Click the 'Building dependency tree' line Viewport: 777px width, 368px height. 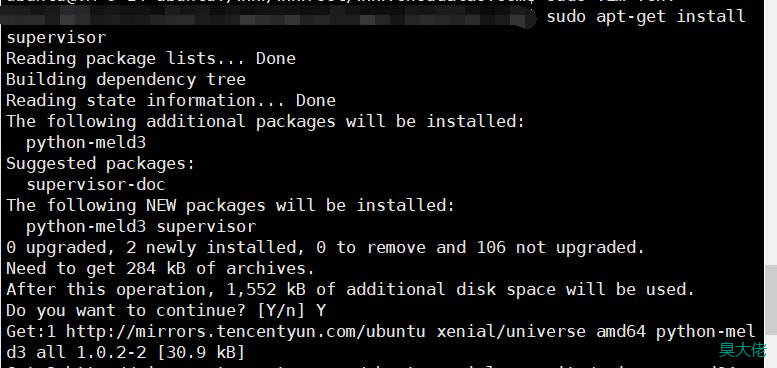coord(126,80)
